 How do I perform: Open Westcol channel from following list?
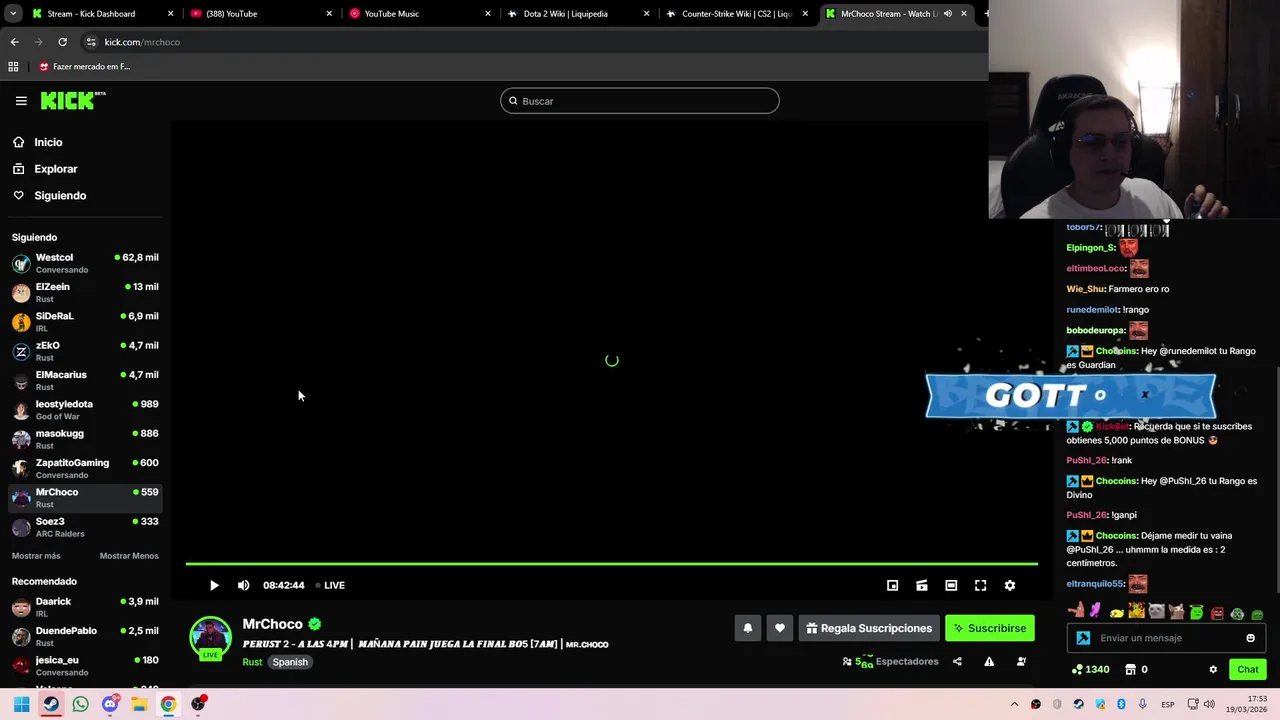(85, 263)
